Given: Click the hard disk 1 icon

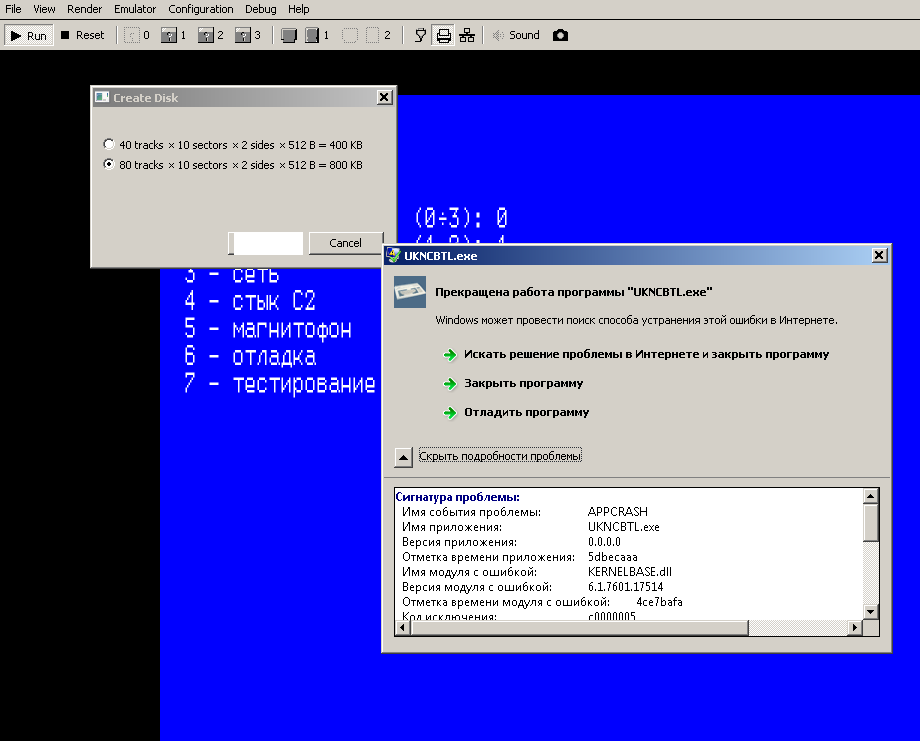Looking at the screenshot, I should tap(312, 35).
